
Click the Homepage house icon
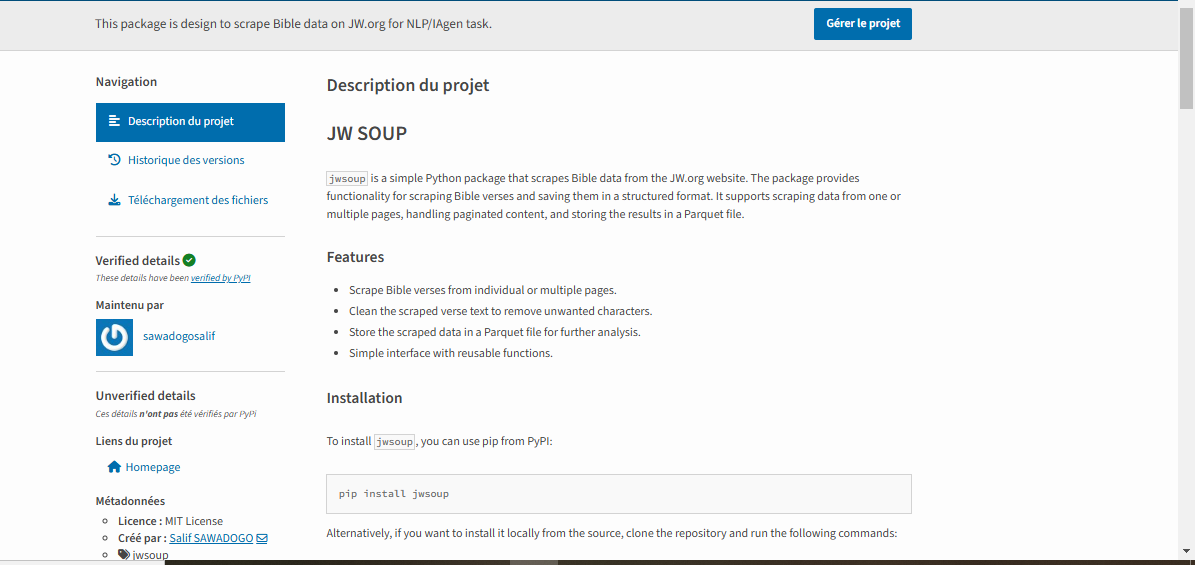pos(114,467)
